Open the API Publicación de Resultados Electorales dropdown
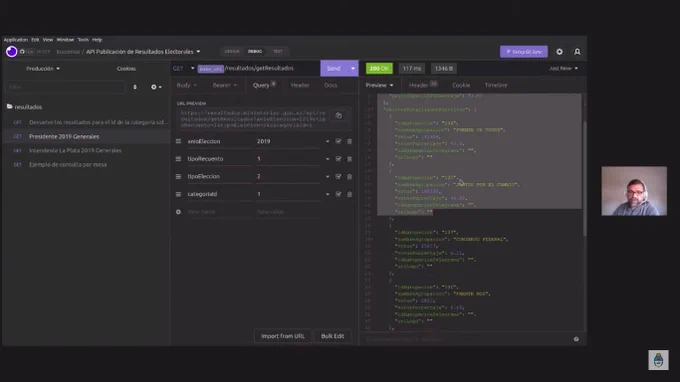The width and height of the screenshot is (680, 382). click(143, 52)
